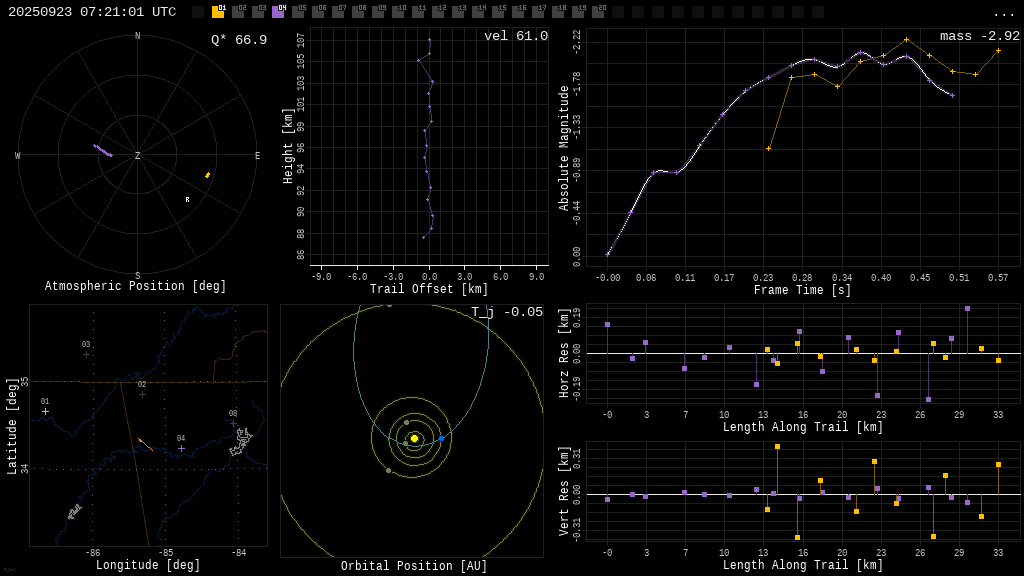Image resolution: width=1024 pixels, height=576 pixels.
Task: Click station 01 cross marker on the map
Action: pos(45,411)
